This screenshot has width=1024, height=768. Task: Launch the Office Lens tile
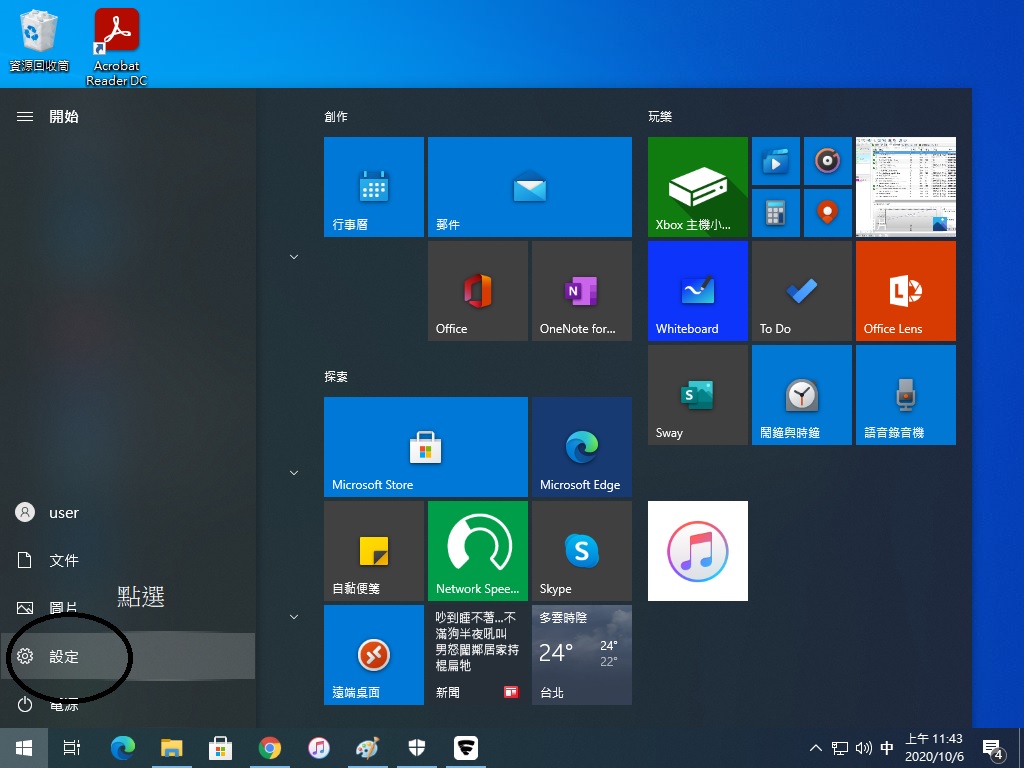point(906,291)
